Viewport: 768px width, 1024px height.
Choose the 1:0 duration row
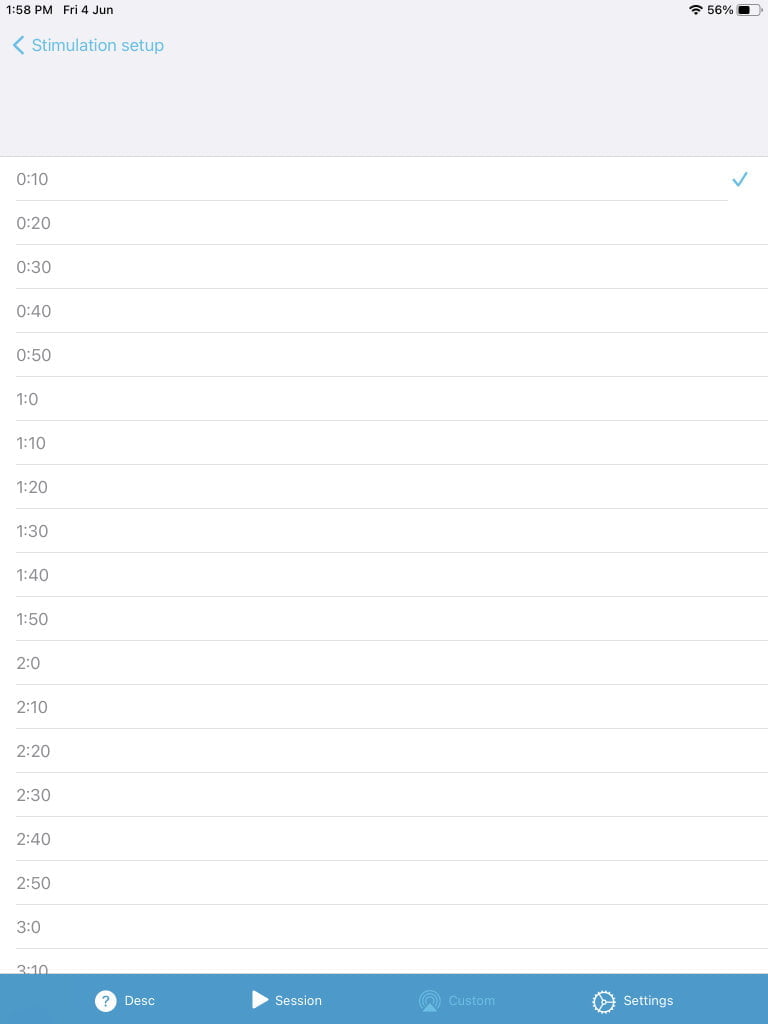[384, 399]
